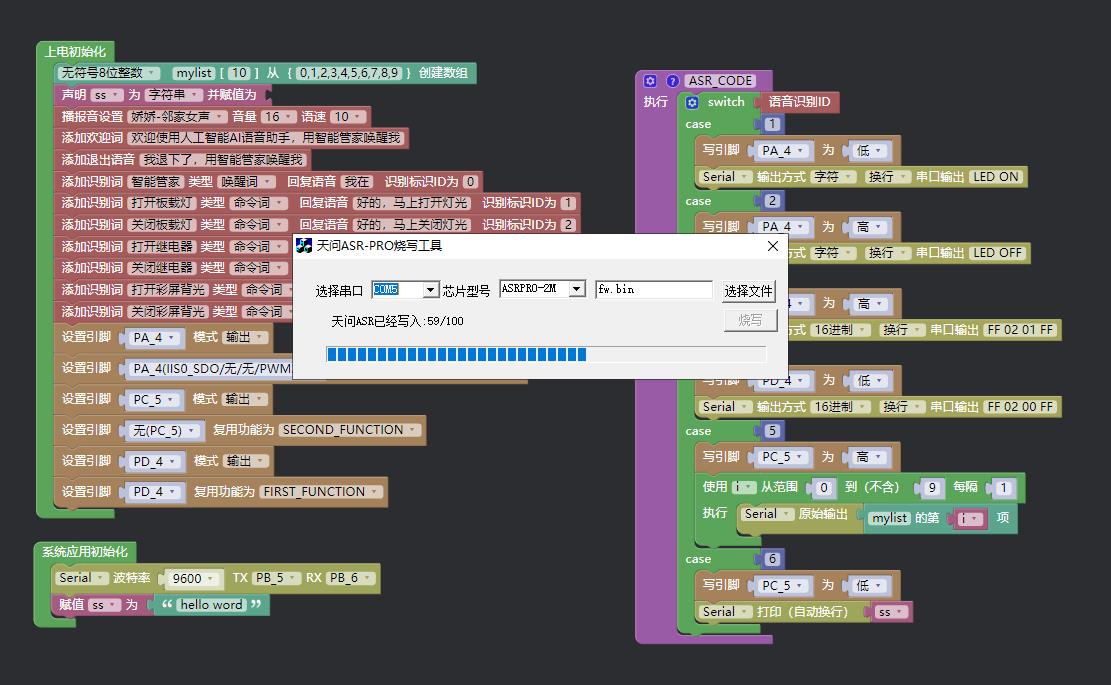The width and height of the screenshot is (1111, 685).
Task: Open the 无符号8位整数 type dropdown
Action: tap(109, 73)
